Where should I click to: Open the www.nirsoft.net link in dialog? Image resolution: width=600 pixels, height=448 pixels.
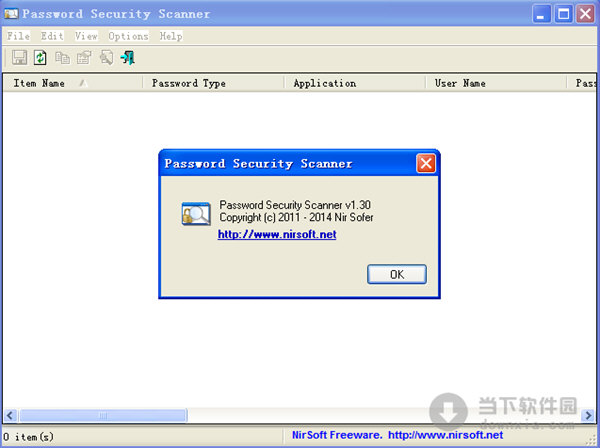[x=277, y=234]
